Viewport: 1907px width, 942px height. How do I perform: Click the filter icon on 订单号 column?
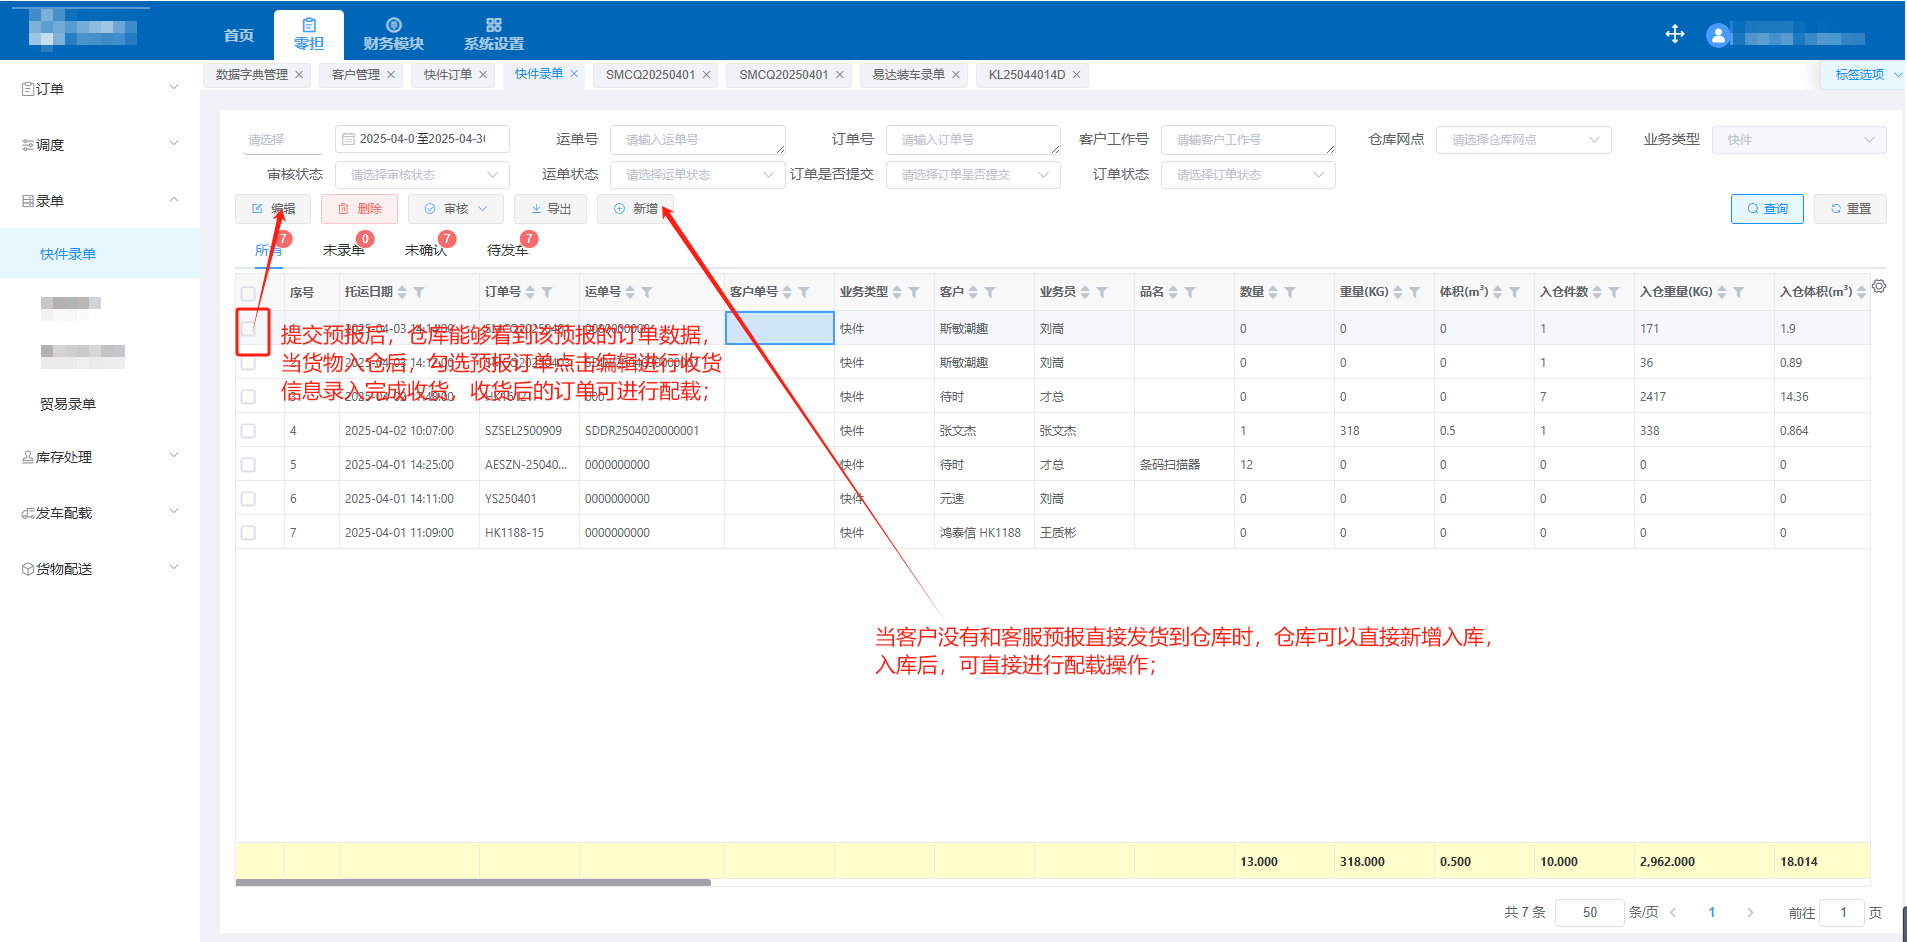(547, 292)
